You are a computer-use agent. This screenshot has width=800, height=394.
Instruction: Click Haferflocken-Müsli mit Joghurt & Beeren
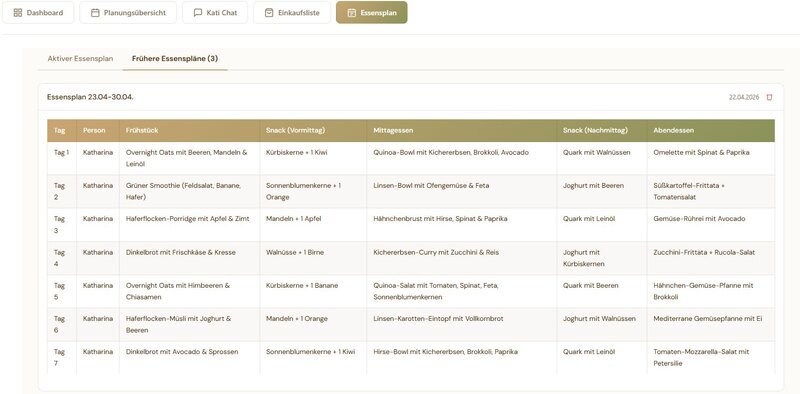[189, 325]
